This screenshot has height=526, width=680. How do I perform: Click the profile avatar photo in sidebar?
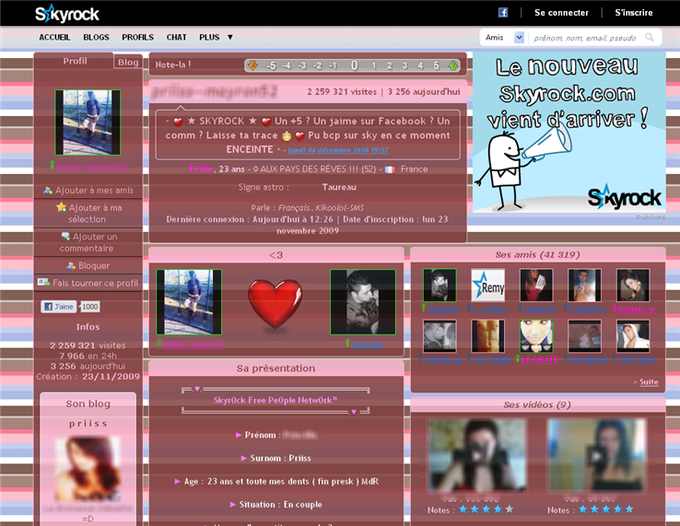coord(88,122)
